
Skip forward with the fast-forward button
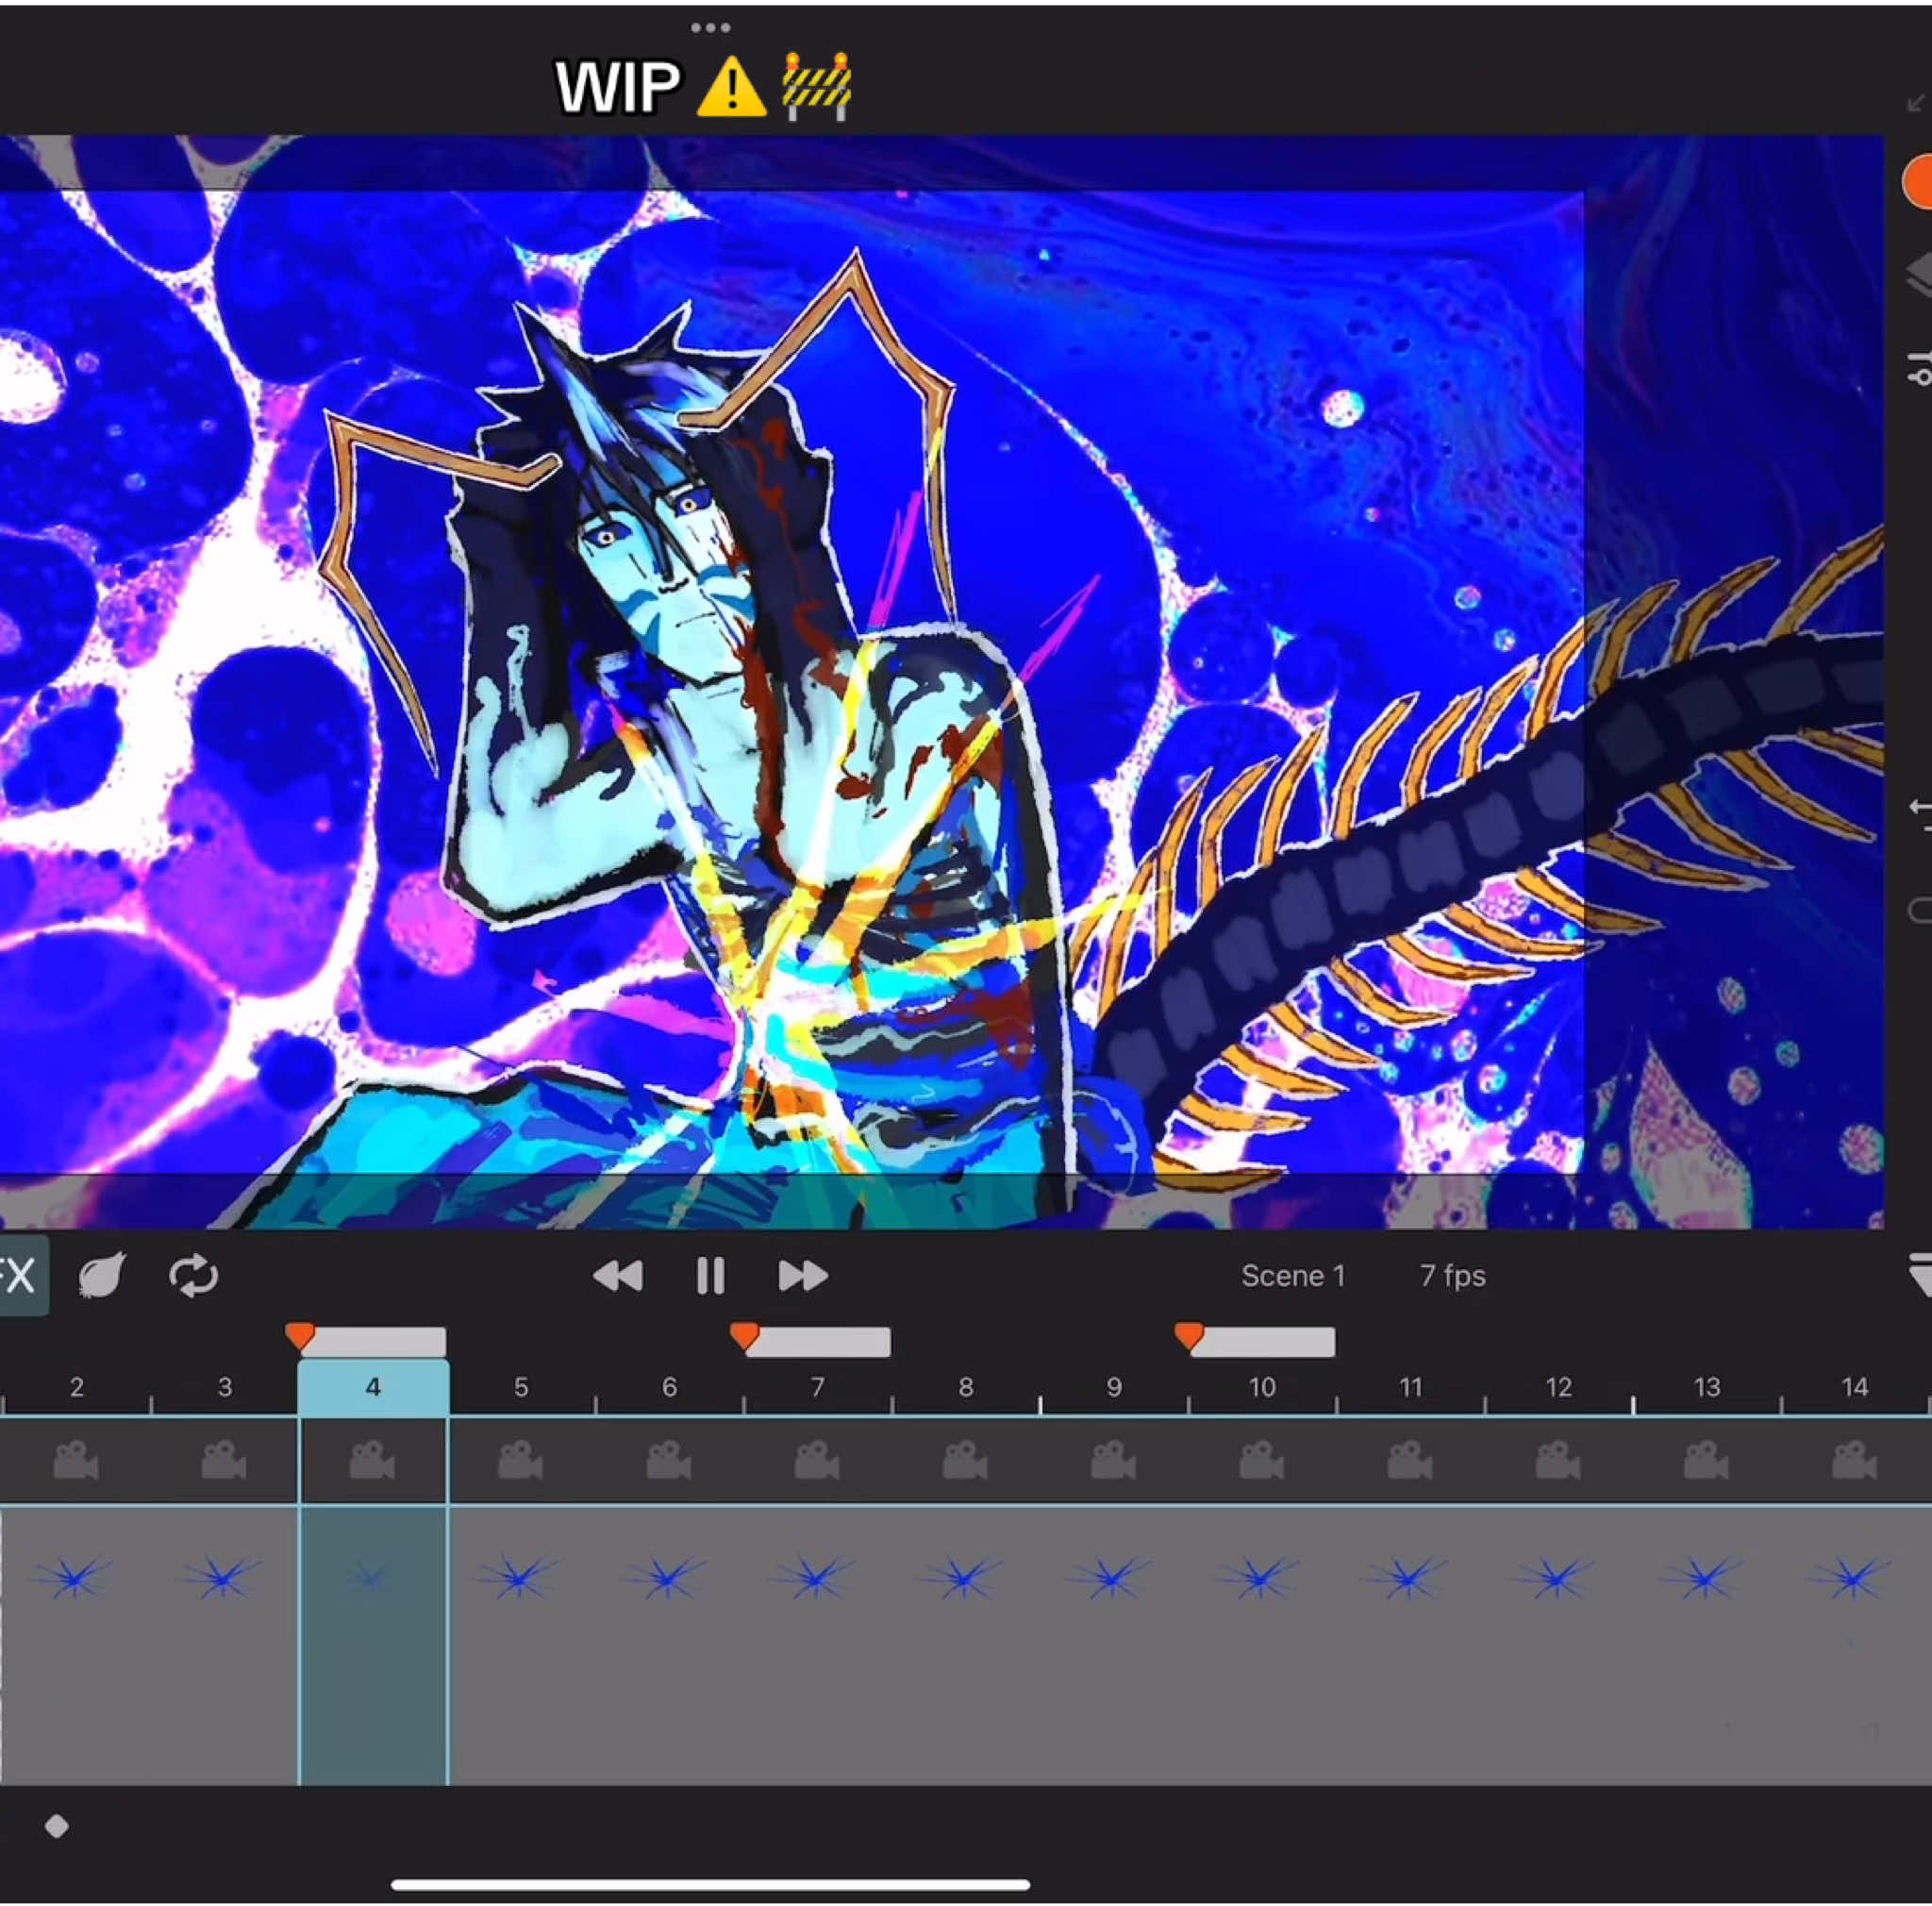(803, 1276)
